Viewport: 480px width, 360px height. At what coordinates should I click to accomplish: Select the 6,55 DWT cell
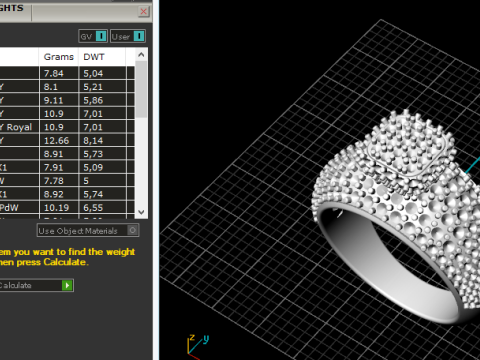[103, 207]
